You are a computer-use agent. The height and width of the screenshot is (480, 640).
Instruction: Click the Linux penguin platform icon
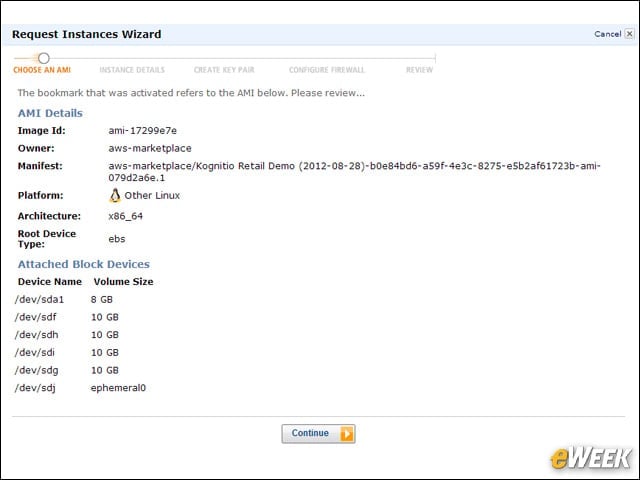pos(115,196)
